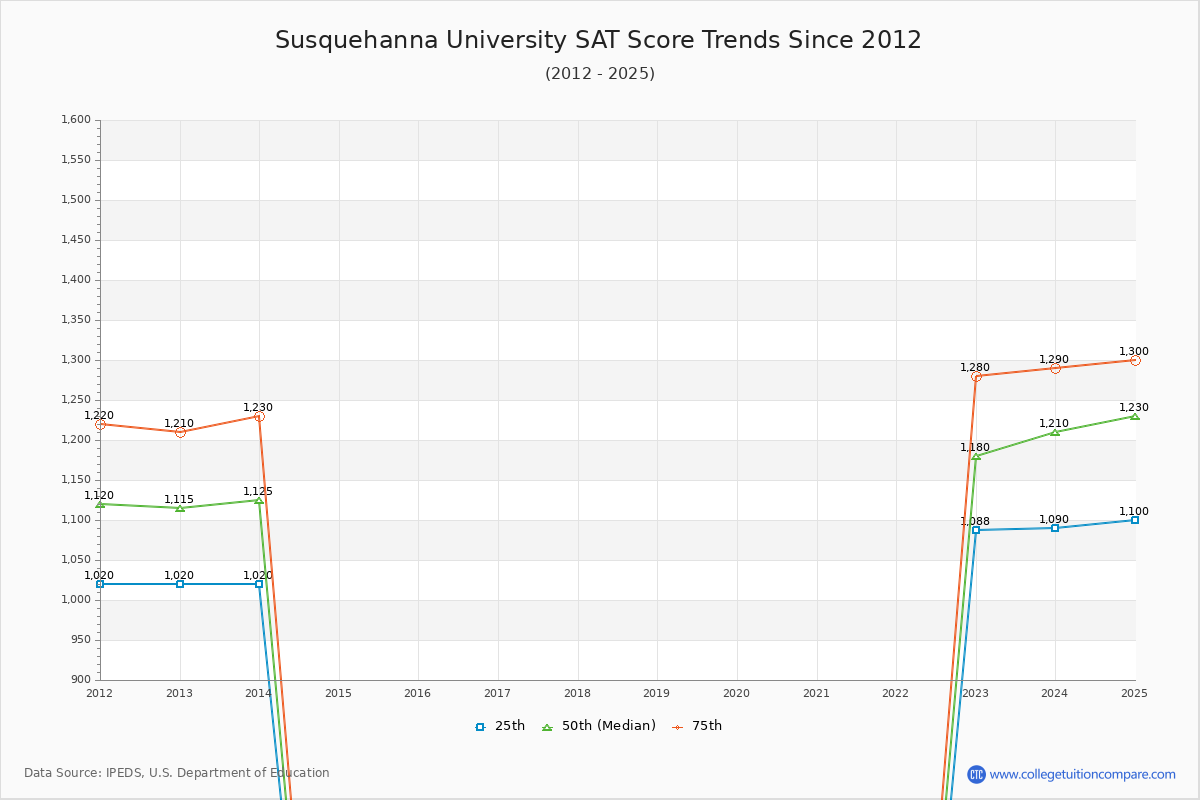Click the 900 y-axis label
The height and width of the screenshot is (800, 1200).
click(x=81, y=680)
